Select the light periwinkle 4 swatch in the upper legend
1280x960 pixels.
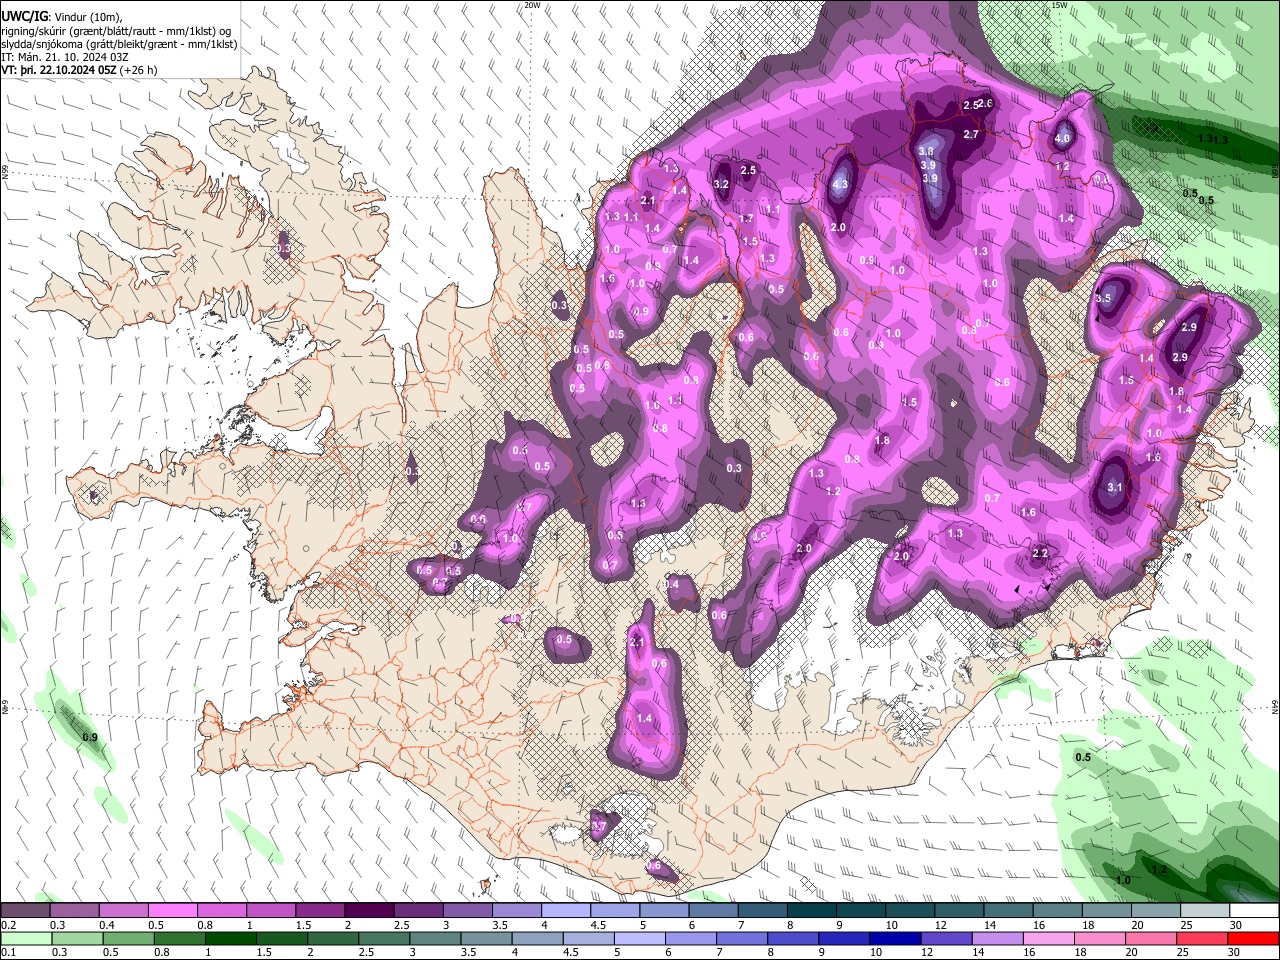(x=566, y=911)
